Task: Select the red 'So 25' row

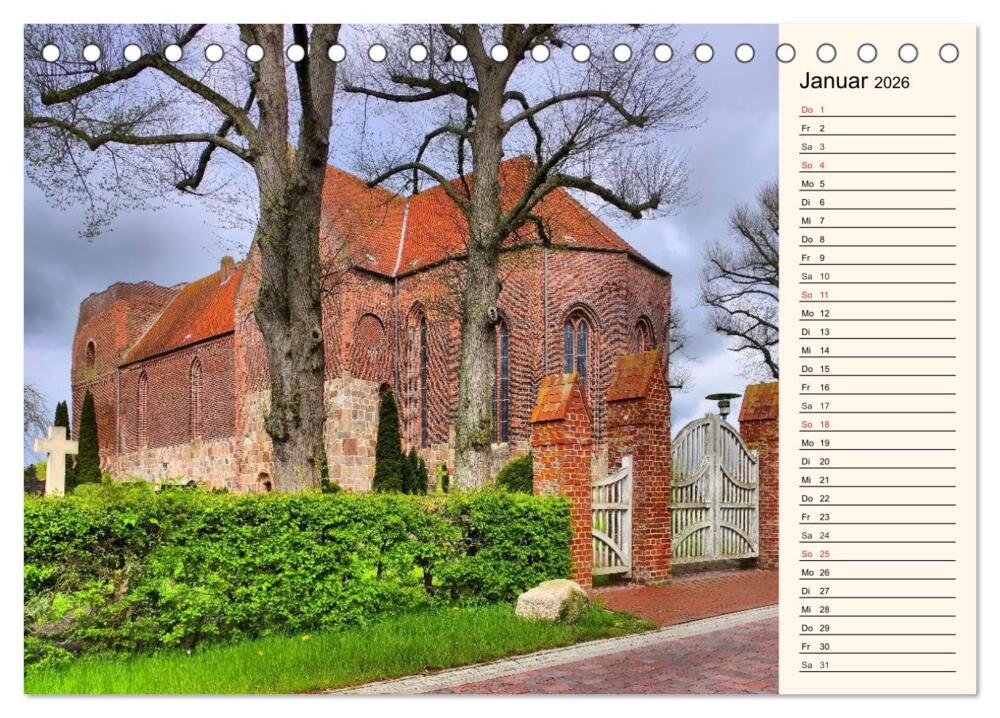Action: 878,553
